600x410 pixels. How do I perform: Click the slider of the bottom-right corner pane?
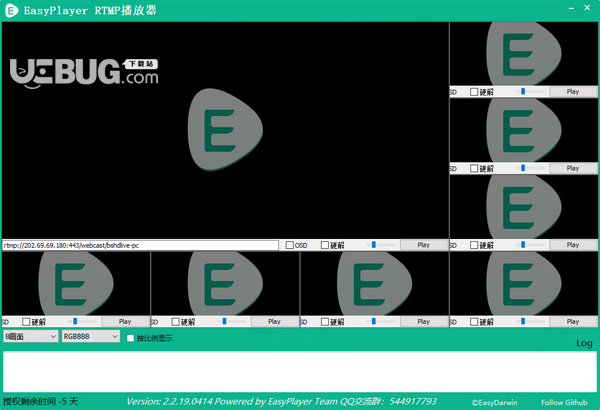530,321
